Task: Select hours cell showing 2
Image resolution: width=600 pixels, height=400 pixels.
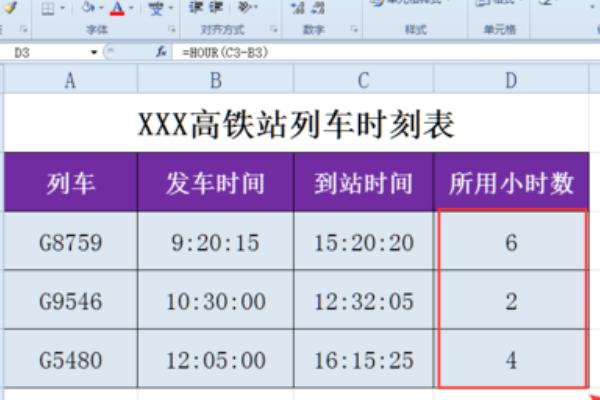Action: coord(511,300)
